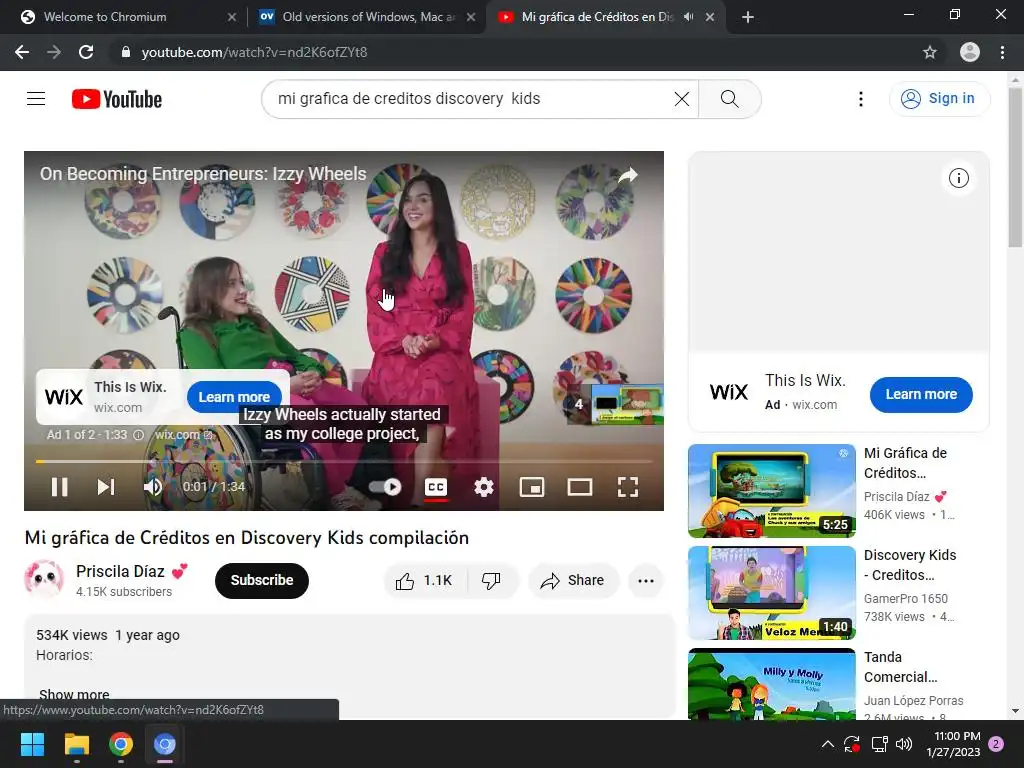This screenshot has width=1024, height=768.
Task: Open the ad info icon beside 'Ad 1 of 2'
Action: [x=138, y=435]
